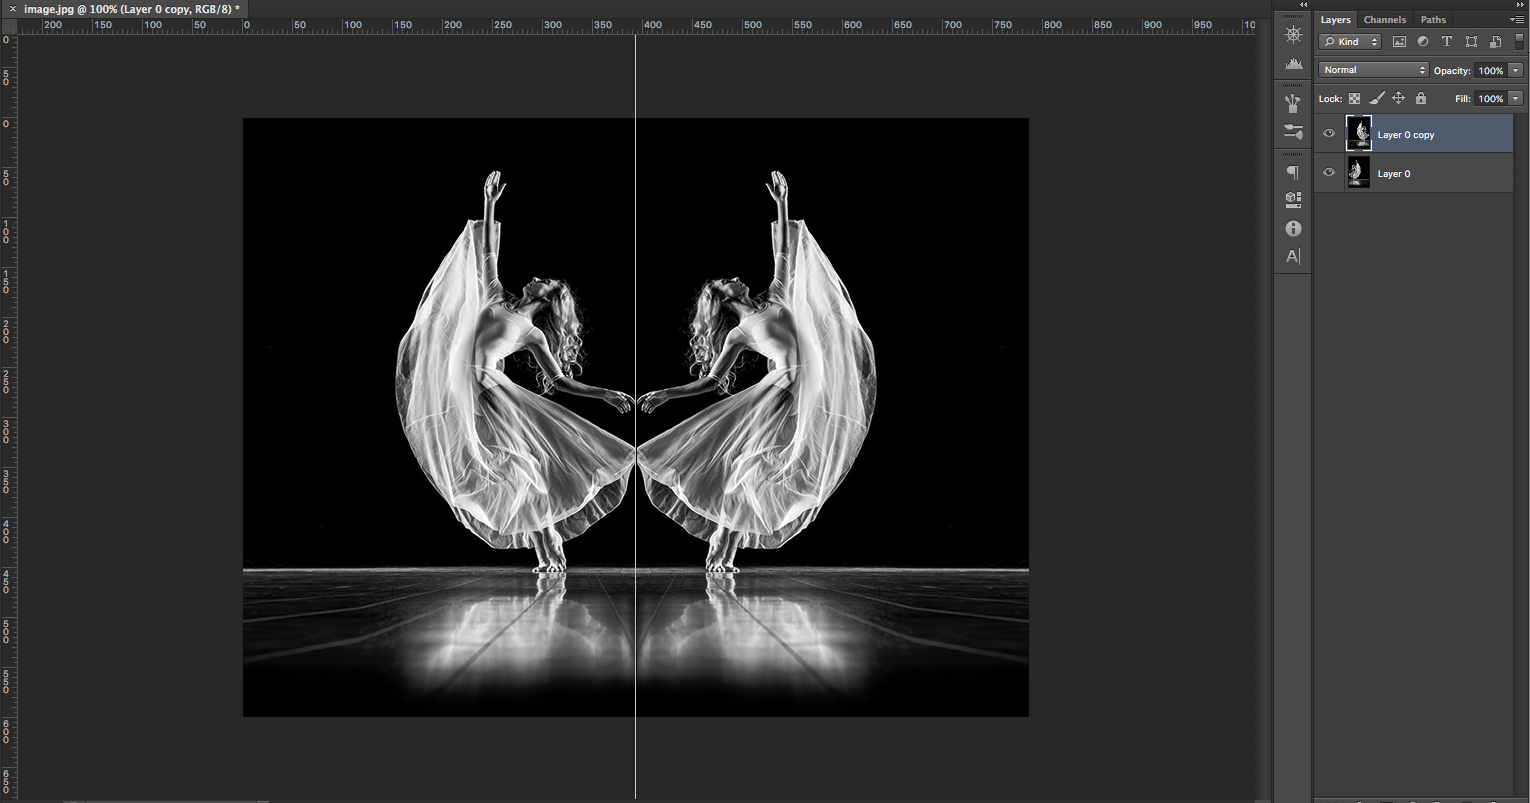This screenshot has height=803, width=1530.
Task: Select the Layer 0 thumbnail
Action: 1358,173
